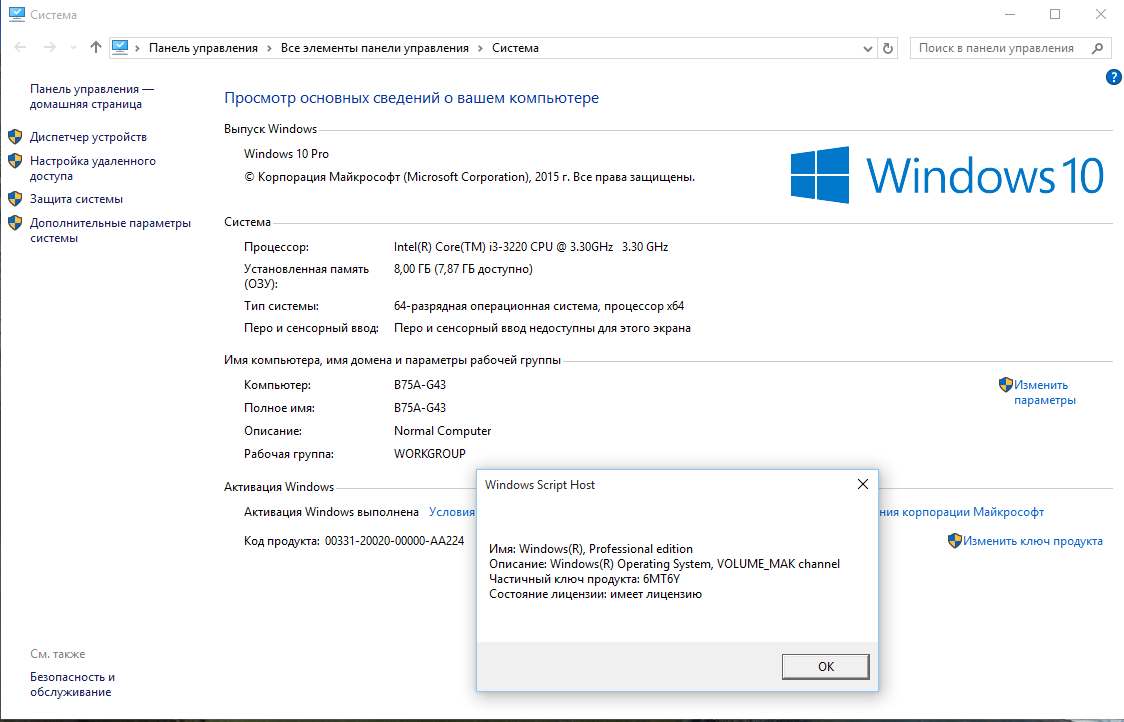The width and height of the screenshot is (1124, 722).
Task: Click 'Windows 10 Pro' edition text
Action: click(286, 154)
